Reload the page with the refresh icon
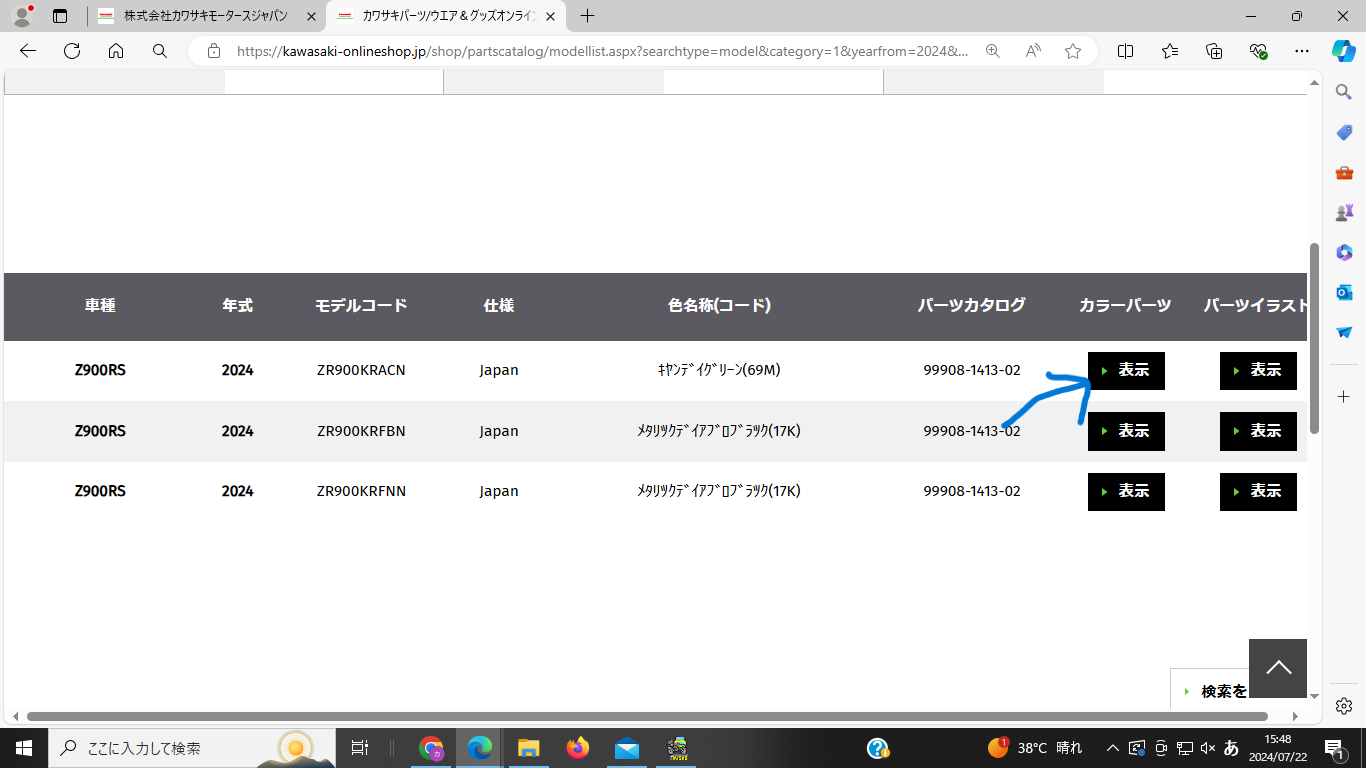 tap(71, 51)
